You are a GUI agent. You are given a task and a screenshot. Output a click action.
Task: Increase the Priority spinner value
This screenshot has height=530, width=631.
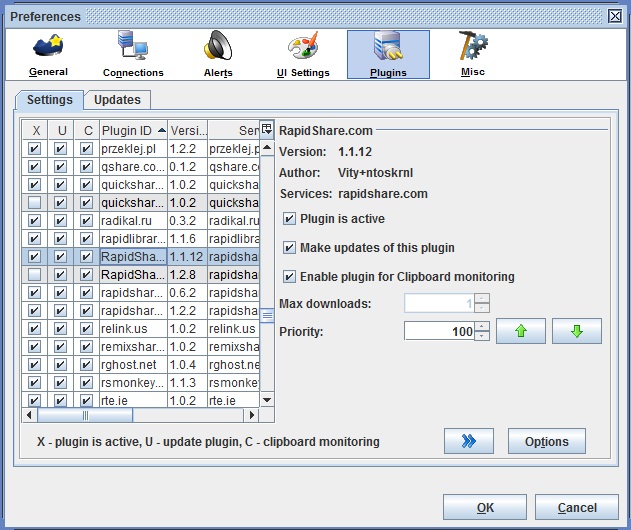click(x=483, y=326)
